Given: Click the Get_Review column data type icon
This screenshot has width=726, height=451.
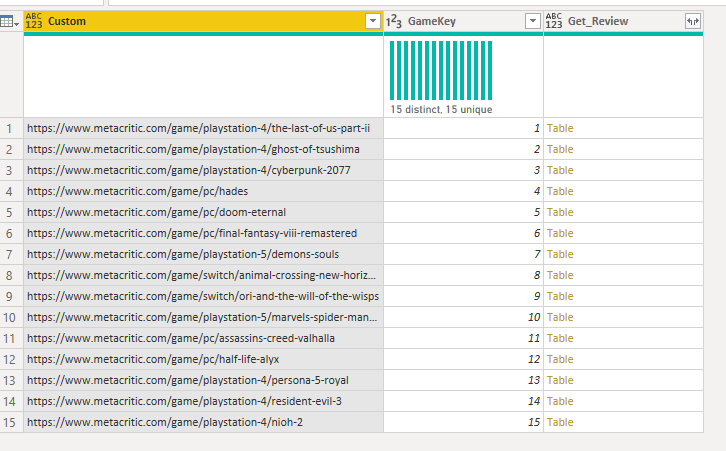Looking at the screenshot, I should click(554, 21).
